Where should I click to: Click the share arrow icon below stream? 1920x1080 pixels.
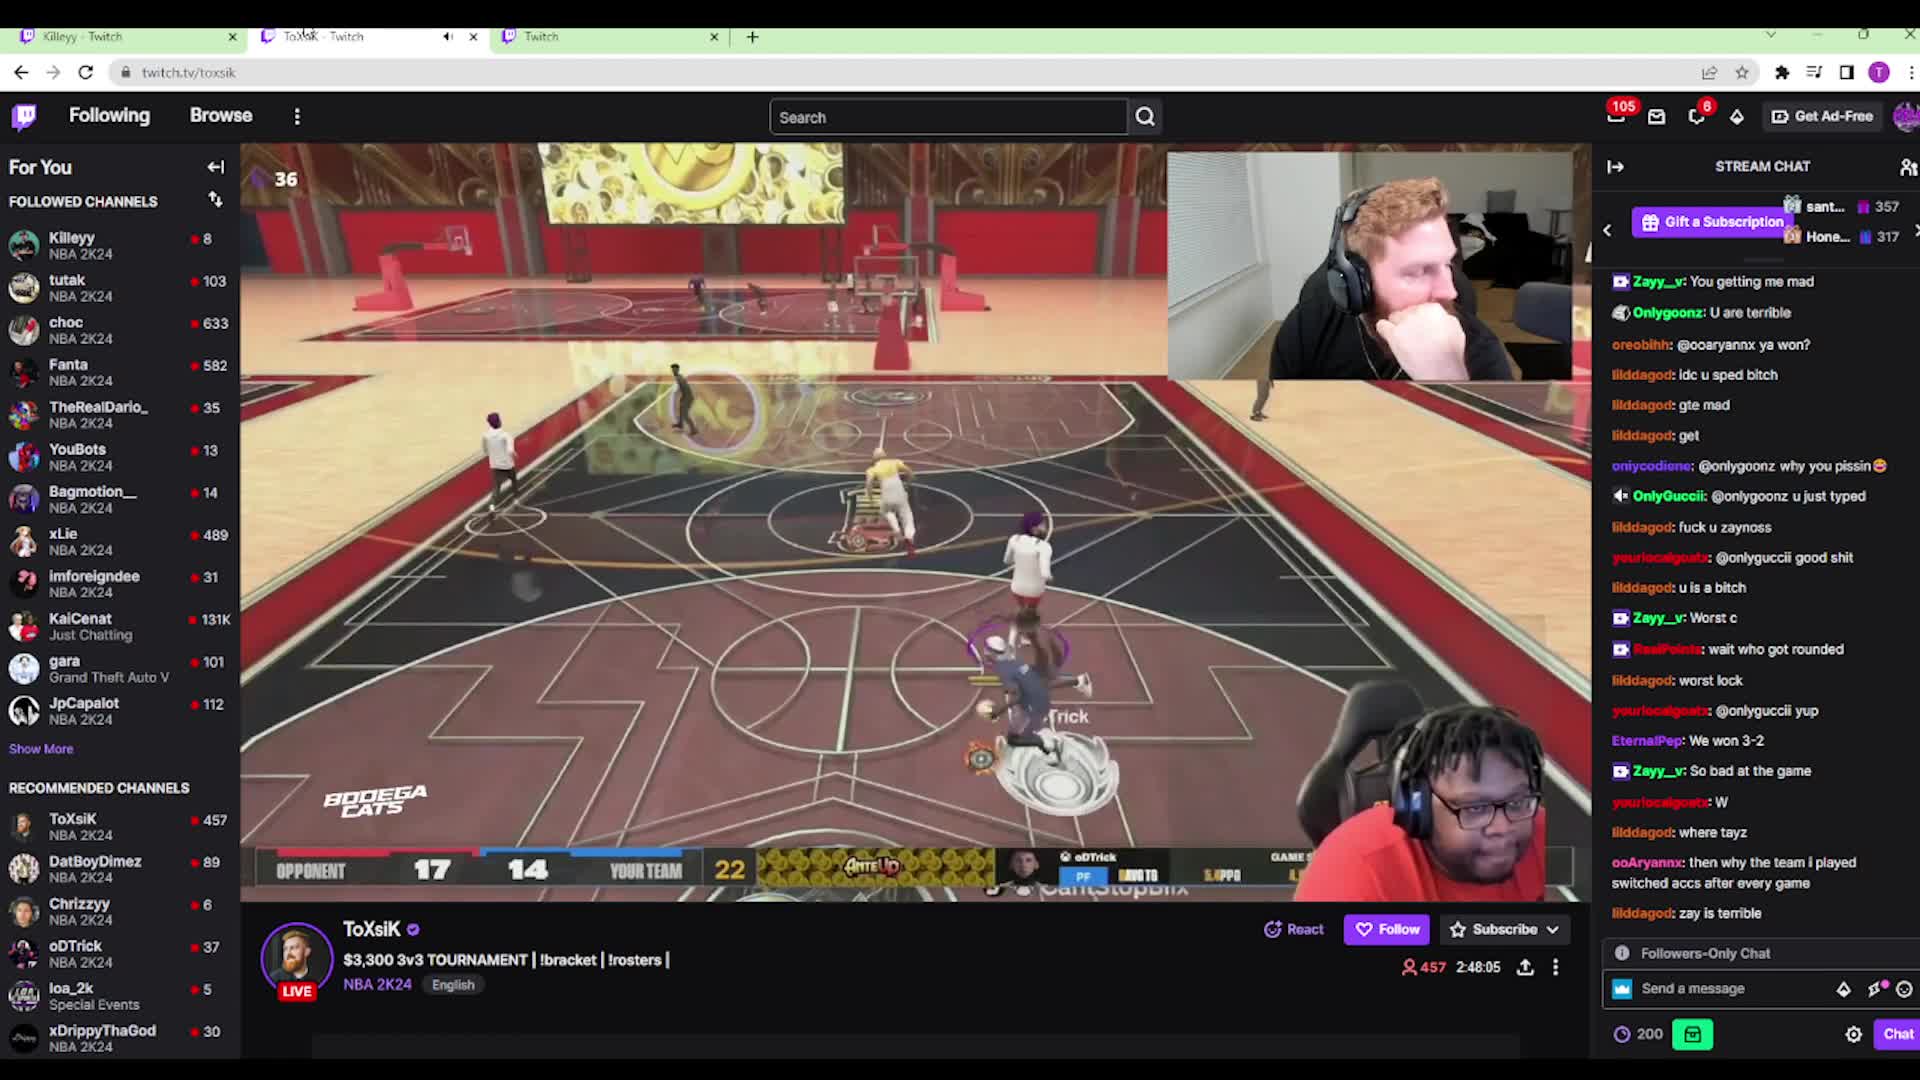(1525, 967)
